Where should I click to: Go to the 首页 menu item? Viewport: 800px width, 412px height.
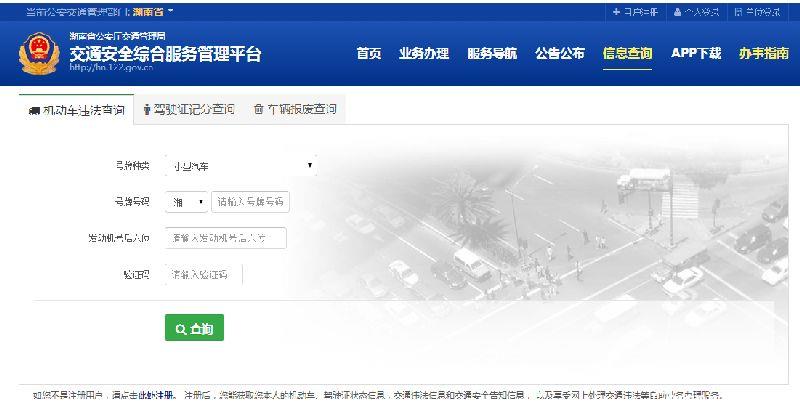point(369,53)
